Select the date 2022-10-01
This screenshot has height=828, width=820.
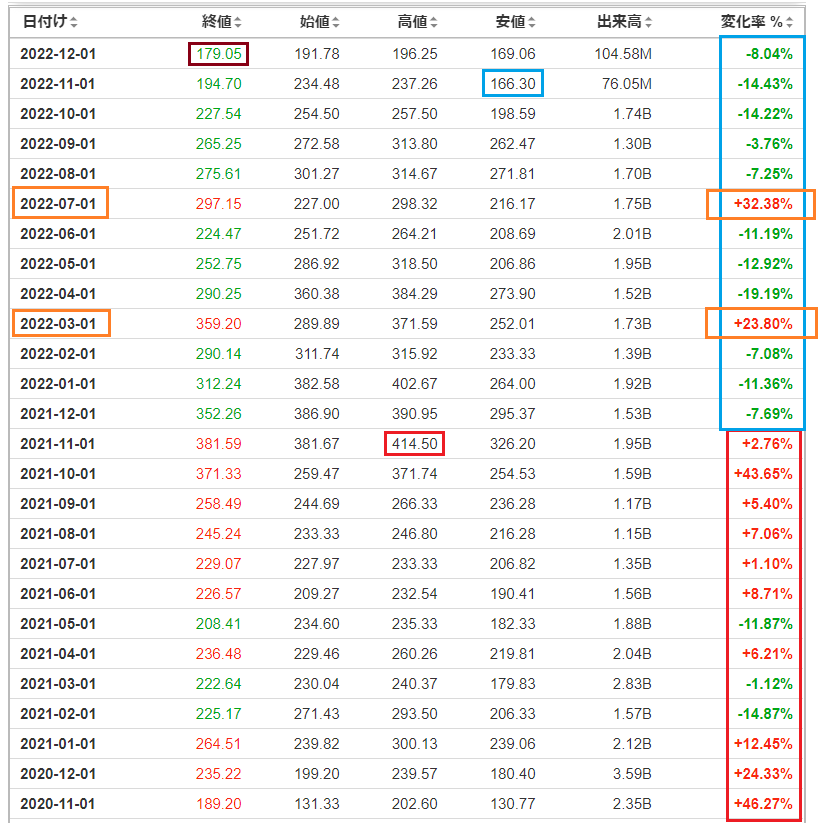click(58, 114)
